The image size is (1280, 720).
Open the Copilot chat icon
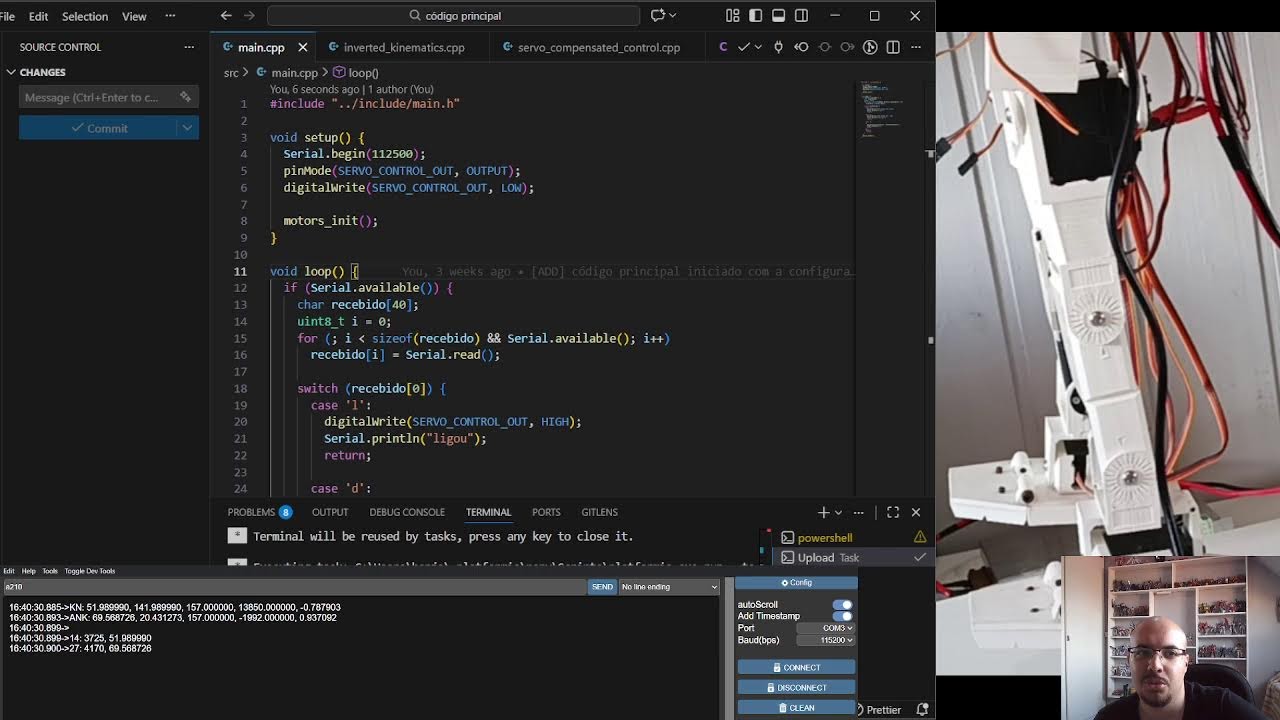[x=657, y=15]
